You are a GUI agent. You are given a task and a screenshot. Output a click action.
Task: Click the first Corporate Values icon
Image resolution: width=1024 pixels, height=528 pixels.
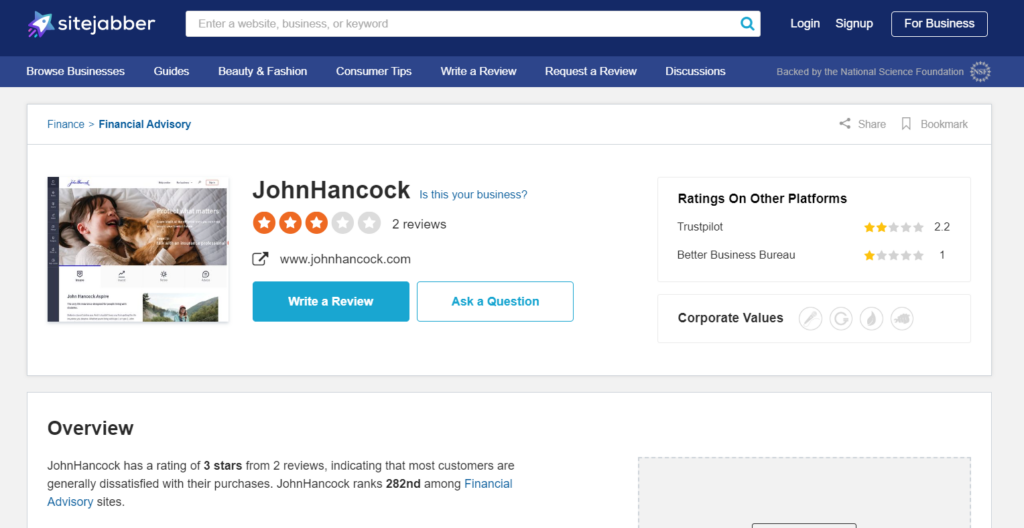[810, 318]
